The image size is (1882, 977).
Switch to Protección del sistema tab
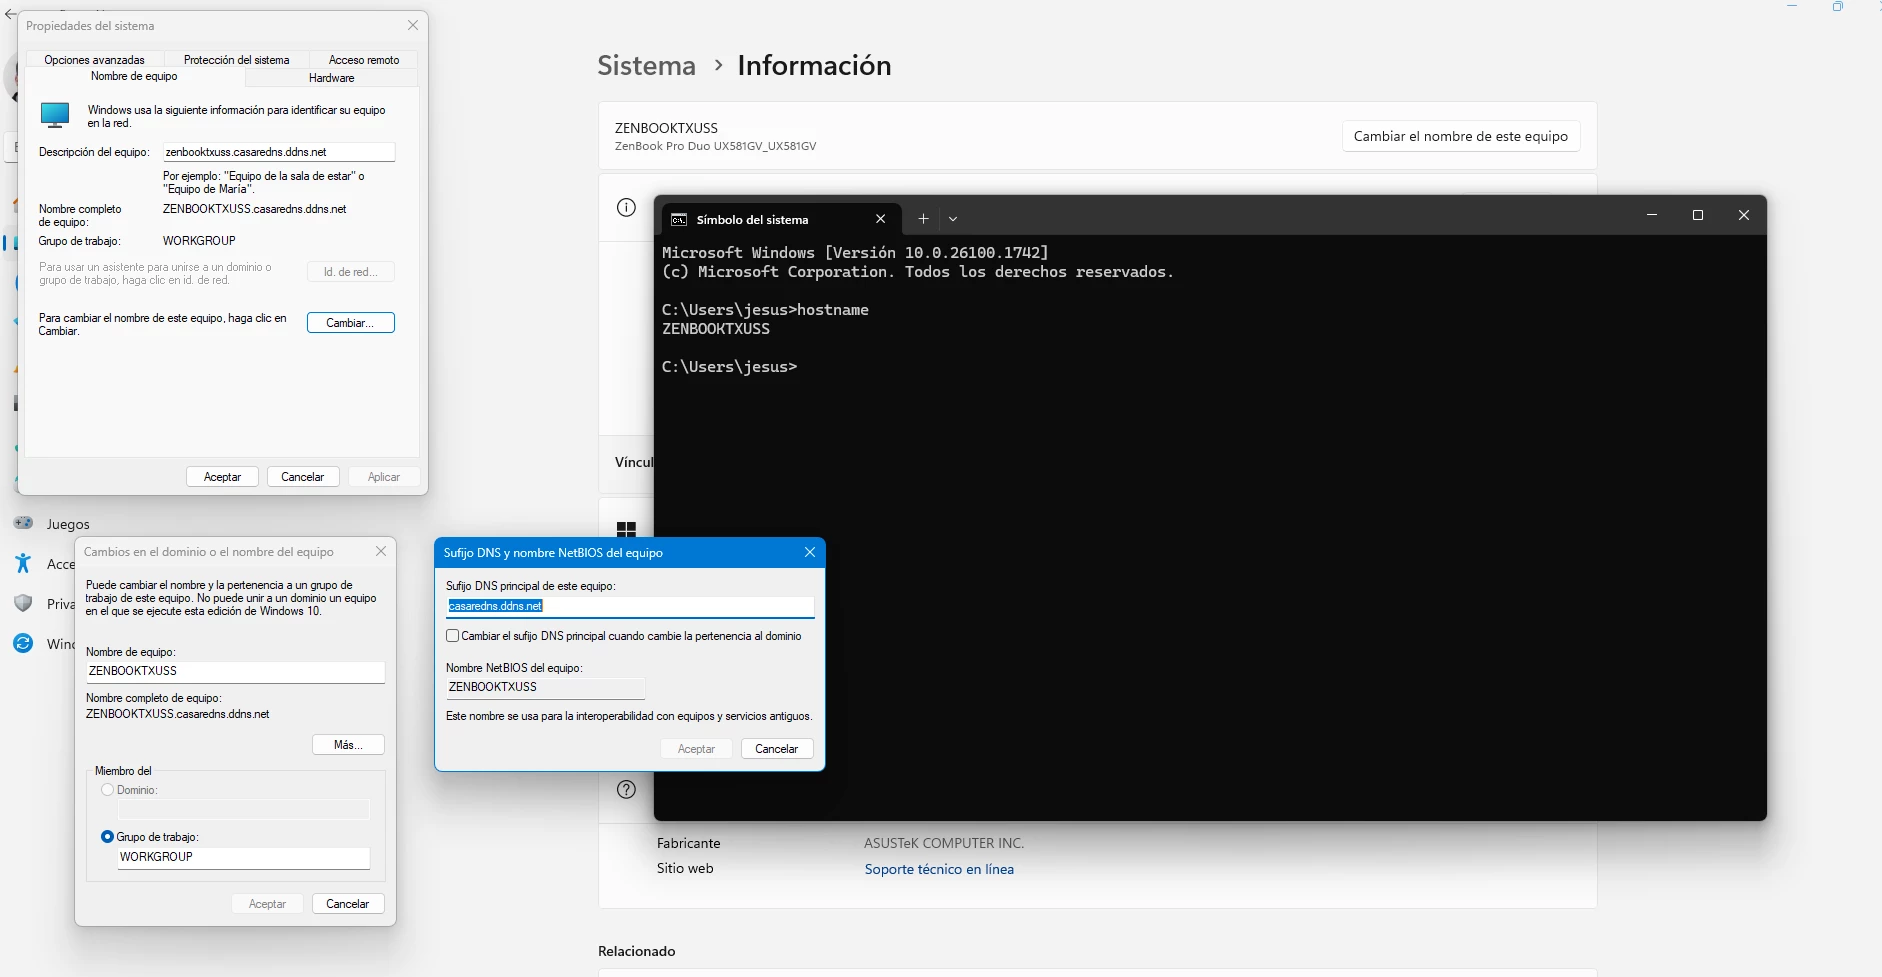coord(236,60)
